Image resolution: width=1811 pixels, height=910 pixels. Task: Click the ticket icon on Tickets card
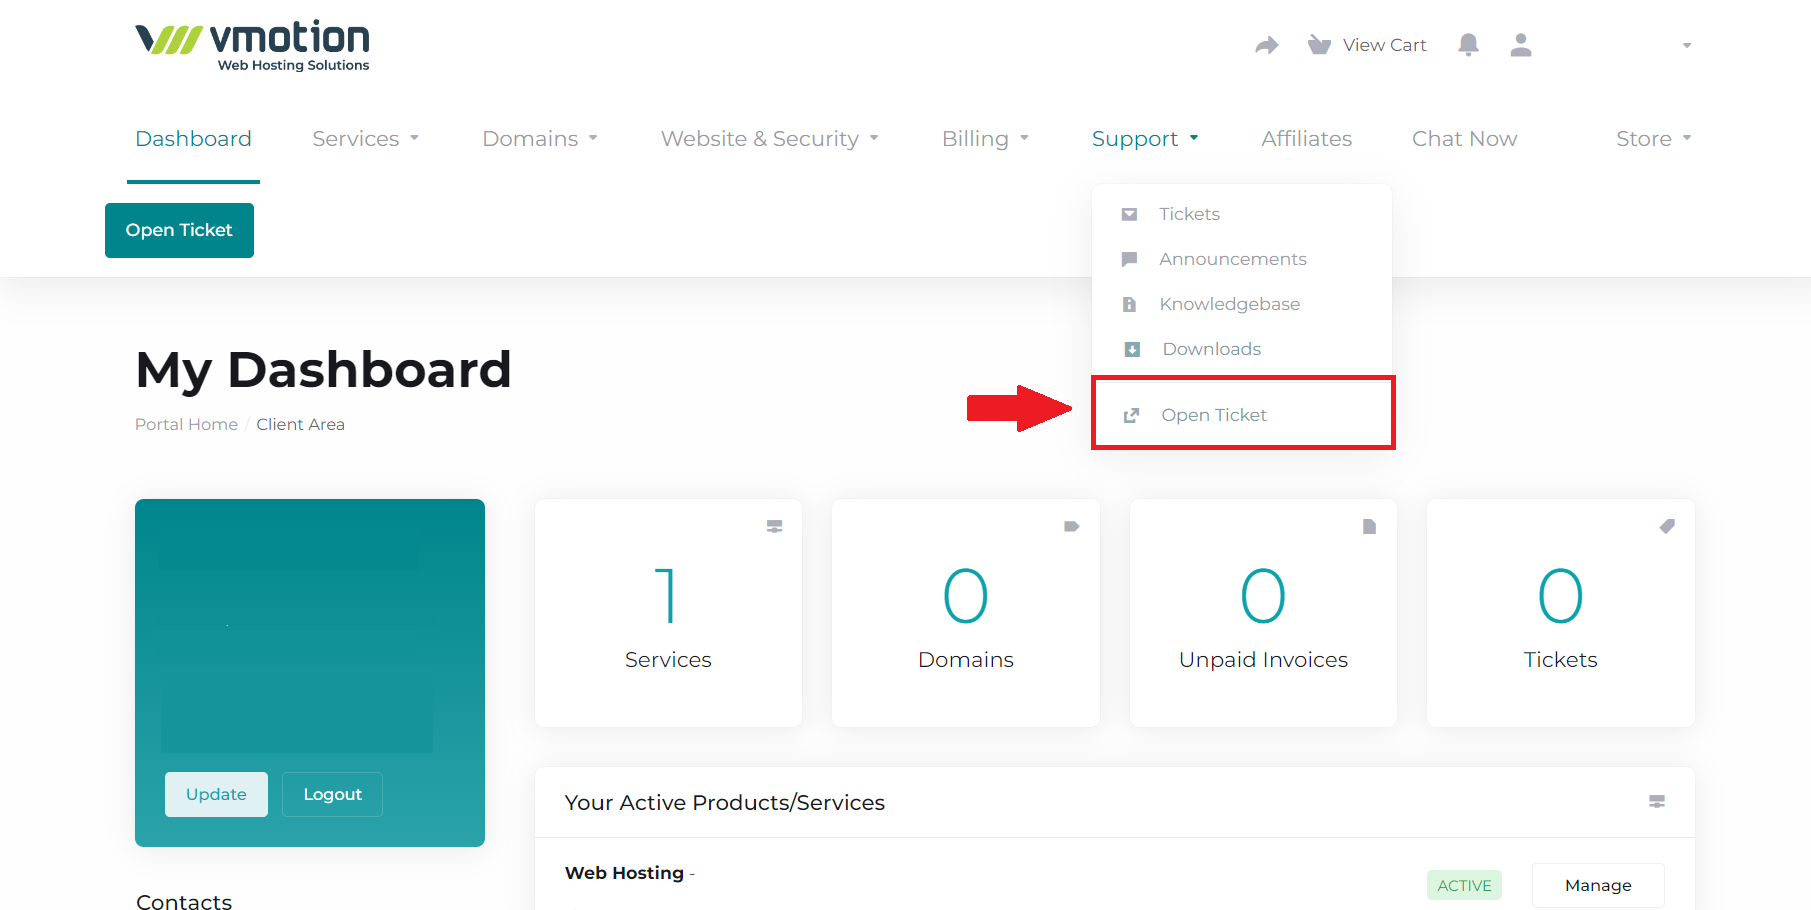(1667, 526)
